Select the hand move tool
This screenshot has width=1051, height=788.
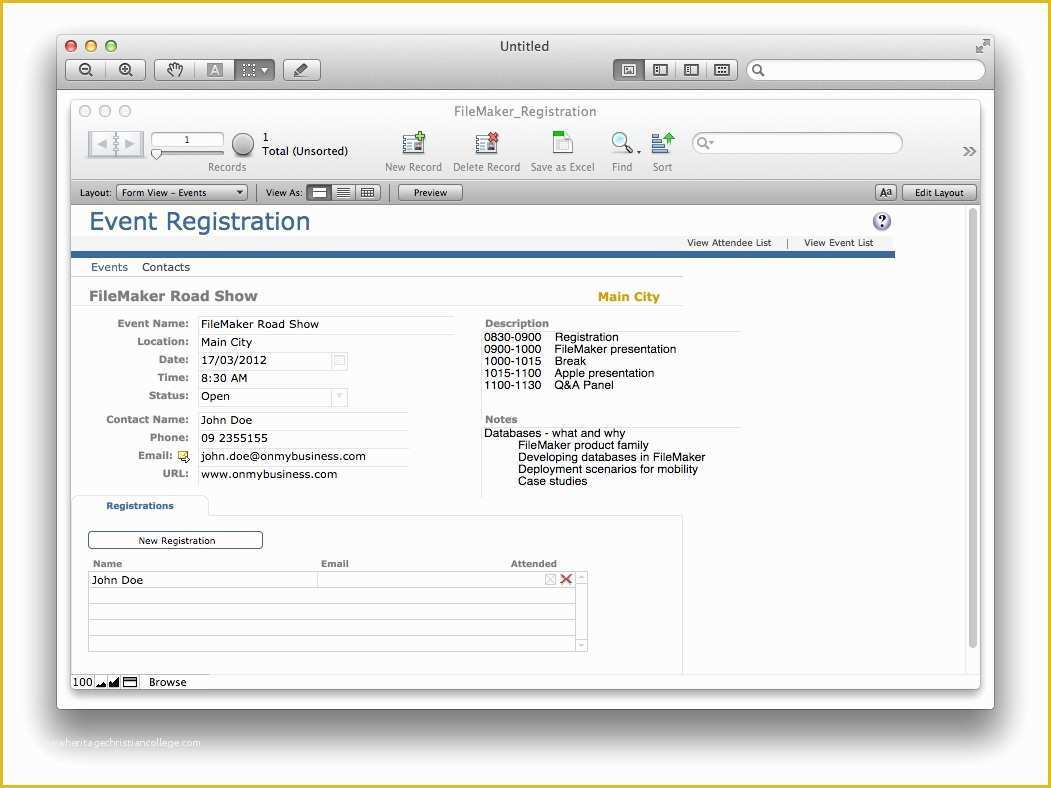174,70
